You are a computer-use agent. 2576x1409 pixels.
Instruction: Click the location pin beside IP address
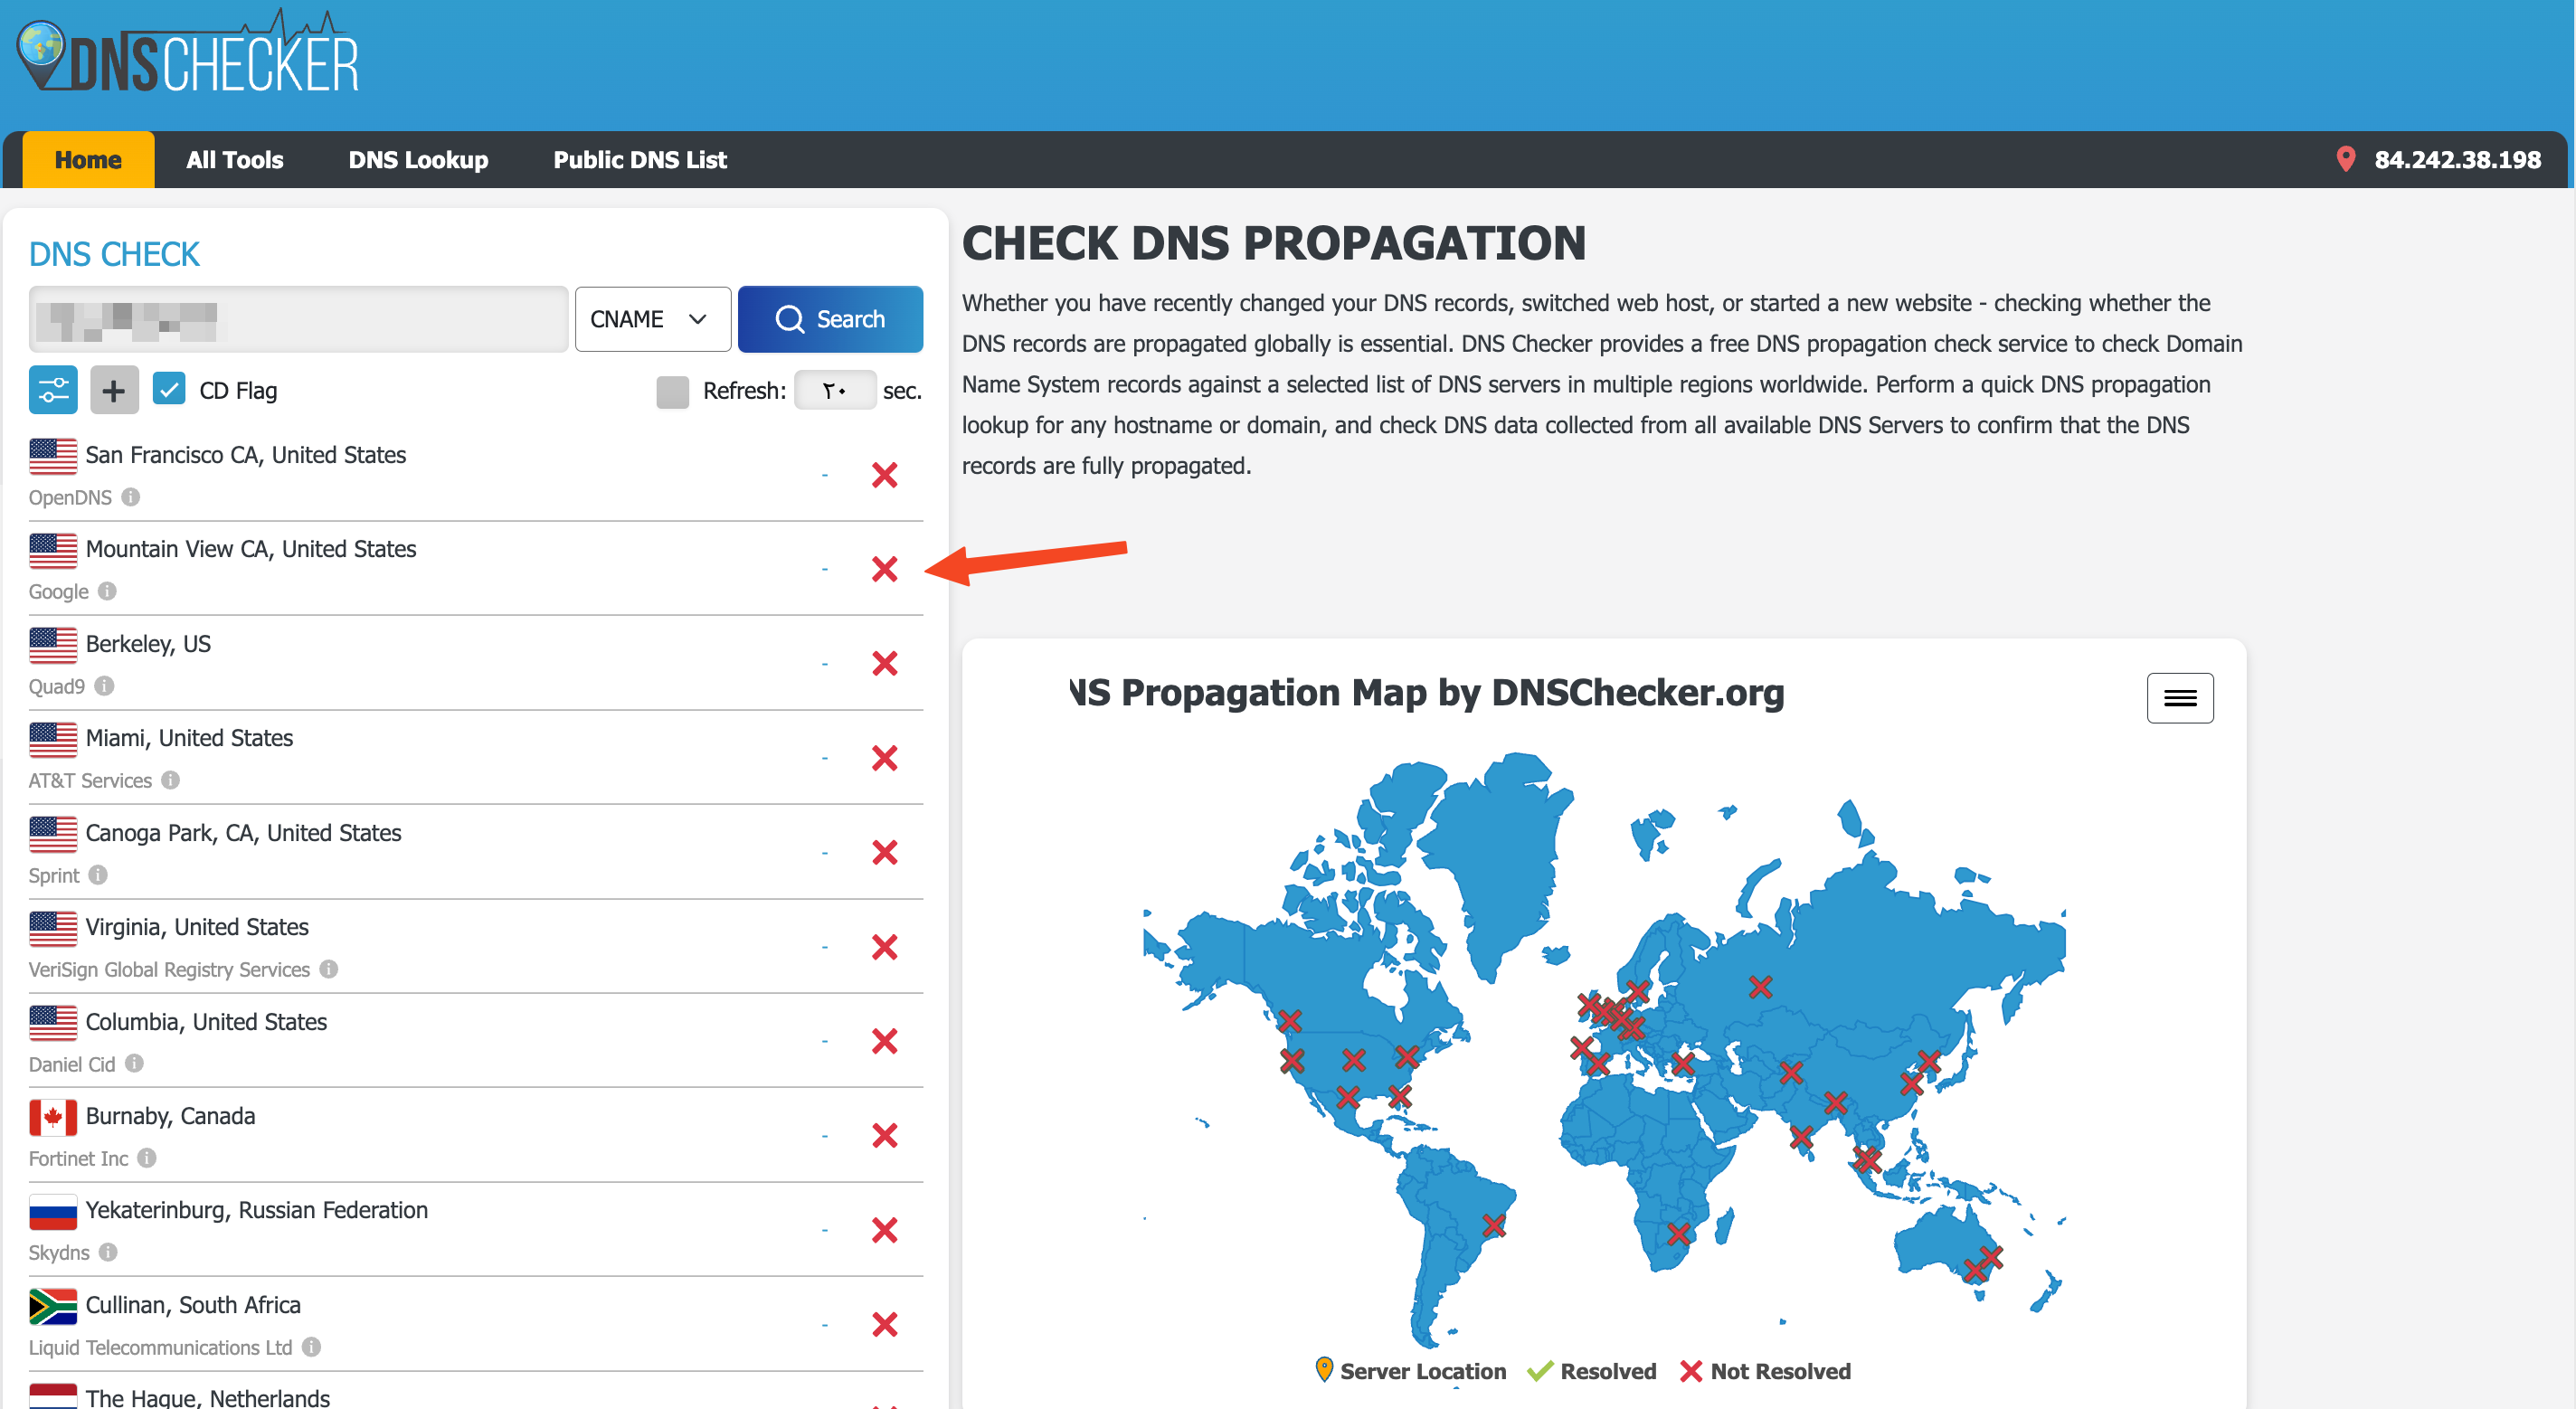[2345, 159]
